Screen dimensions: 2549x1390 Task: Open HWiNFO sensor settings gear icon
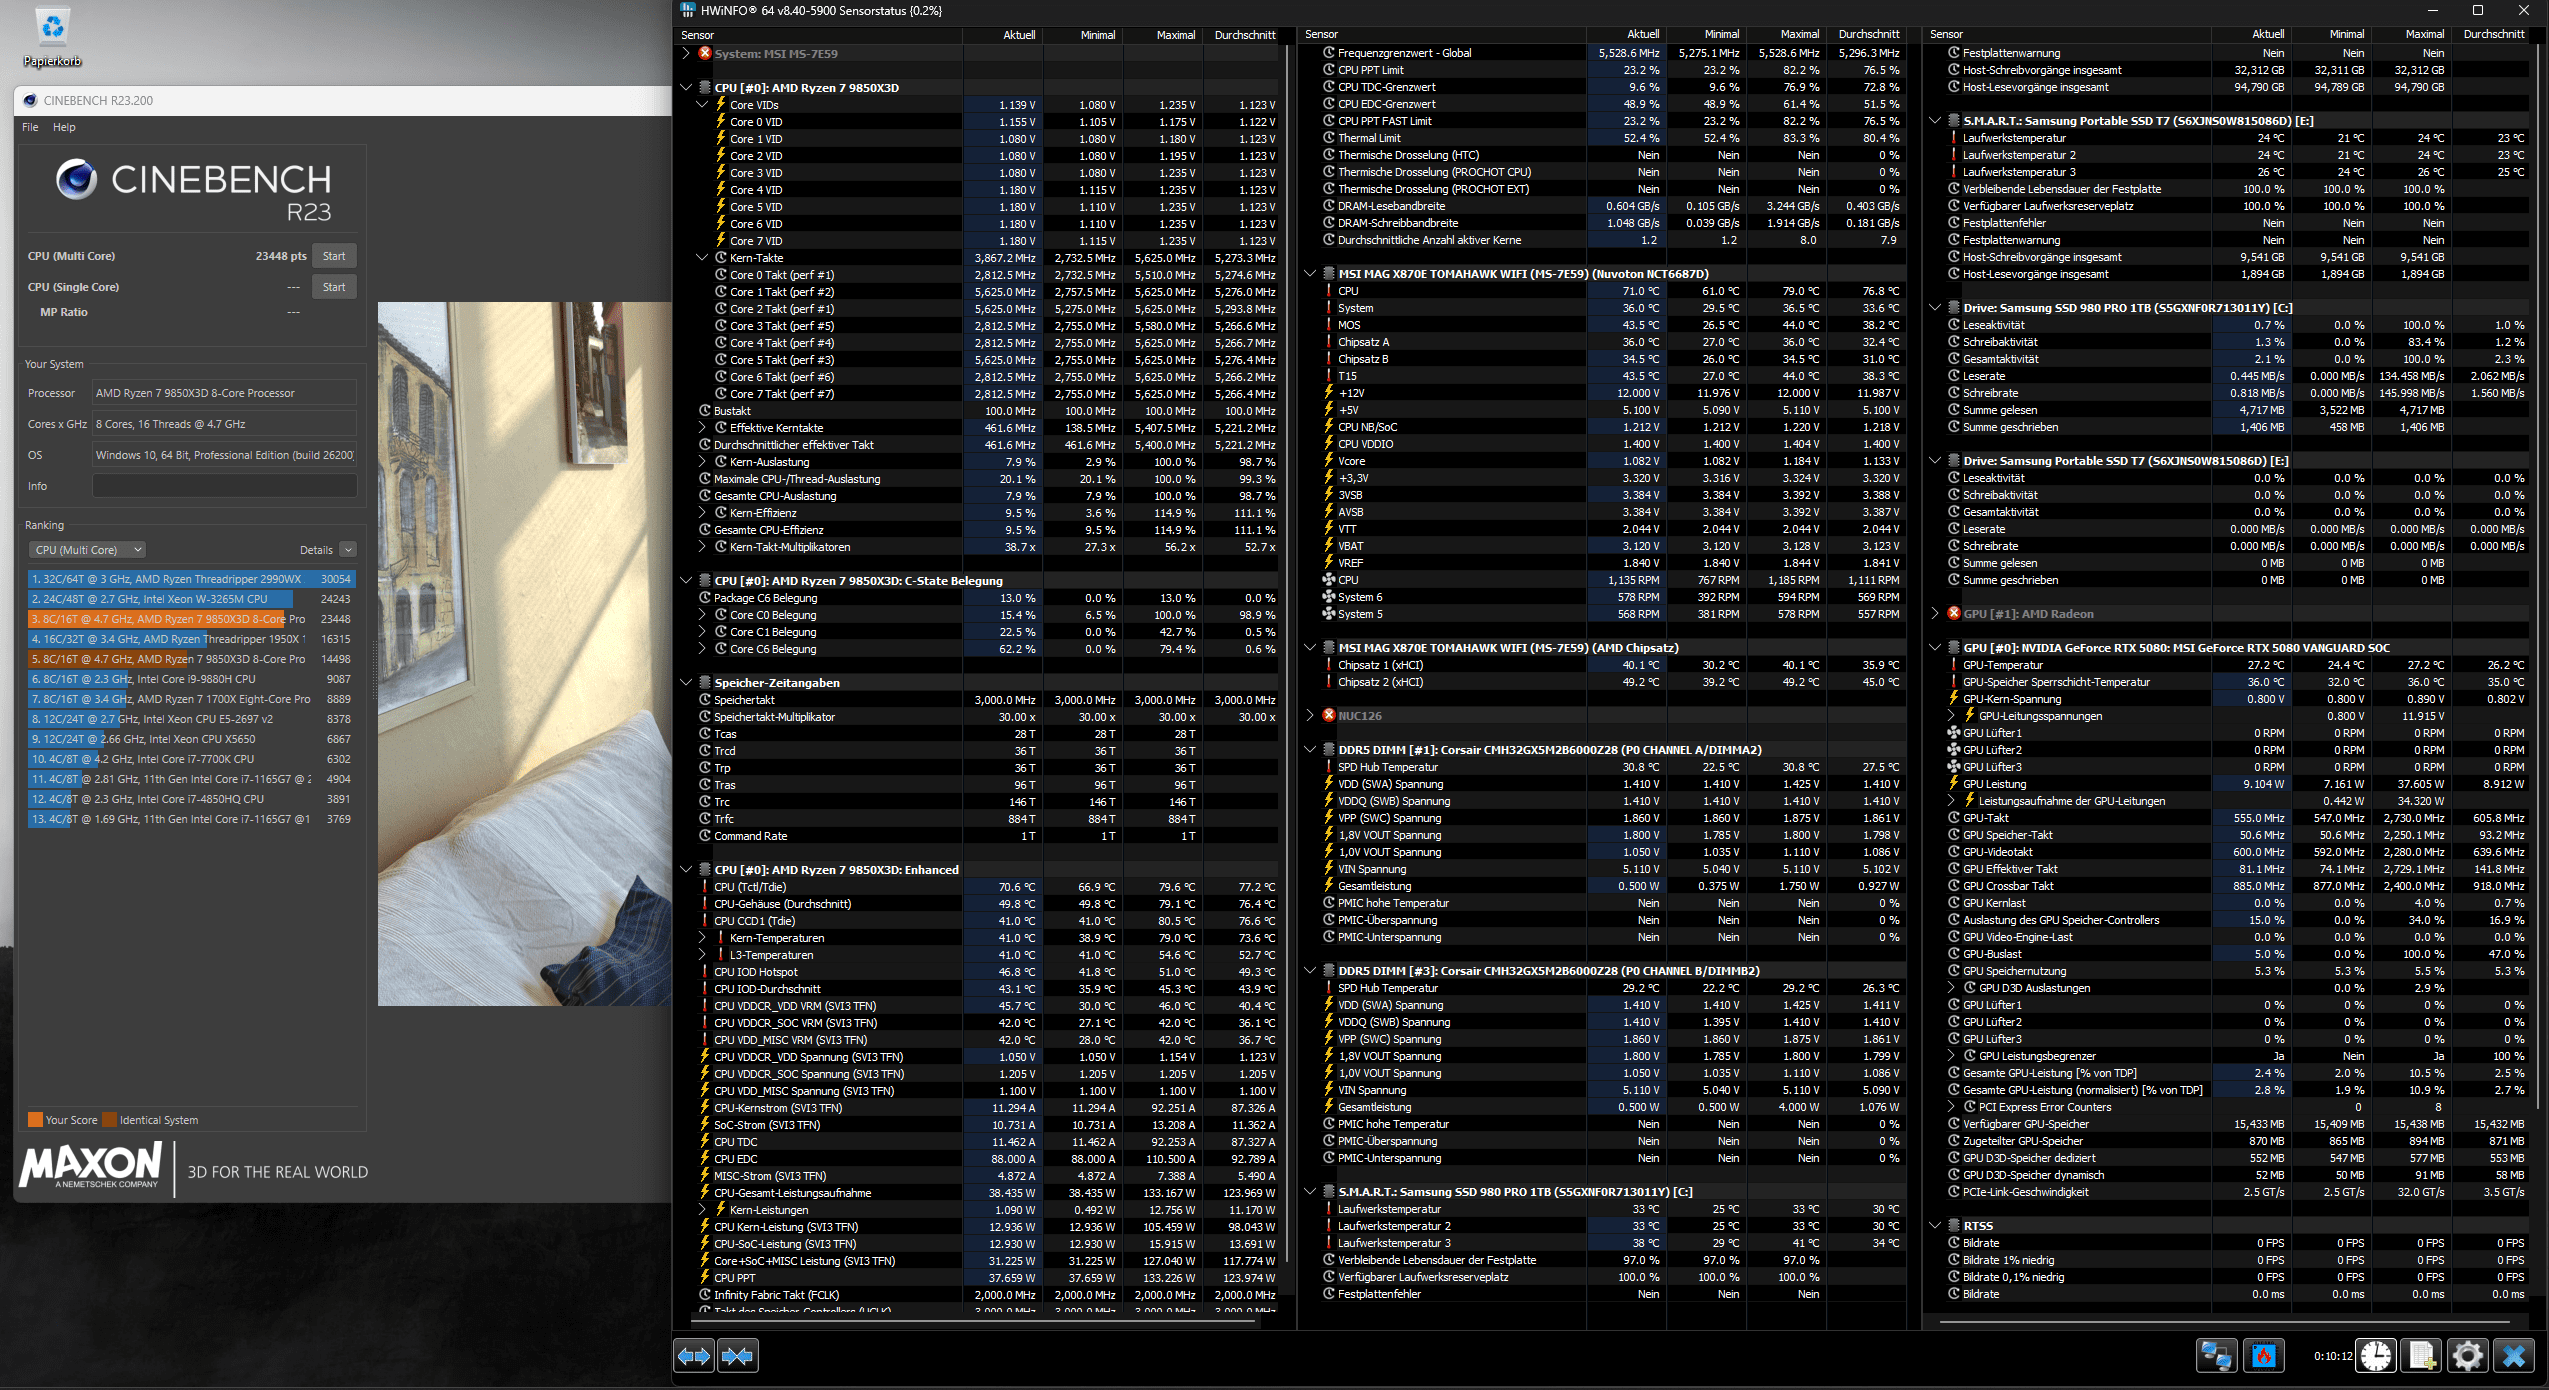pos(2467,1356)
